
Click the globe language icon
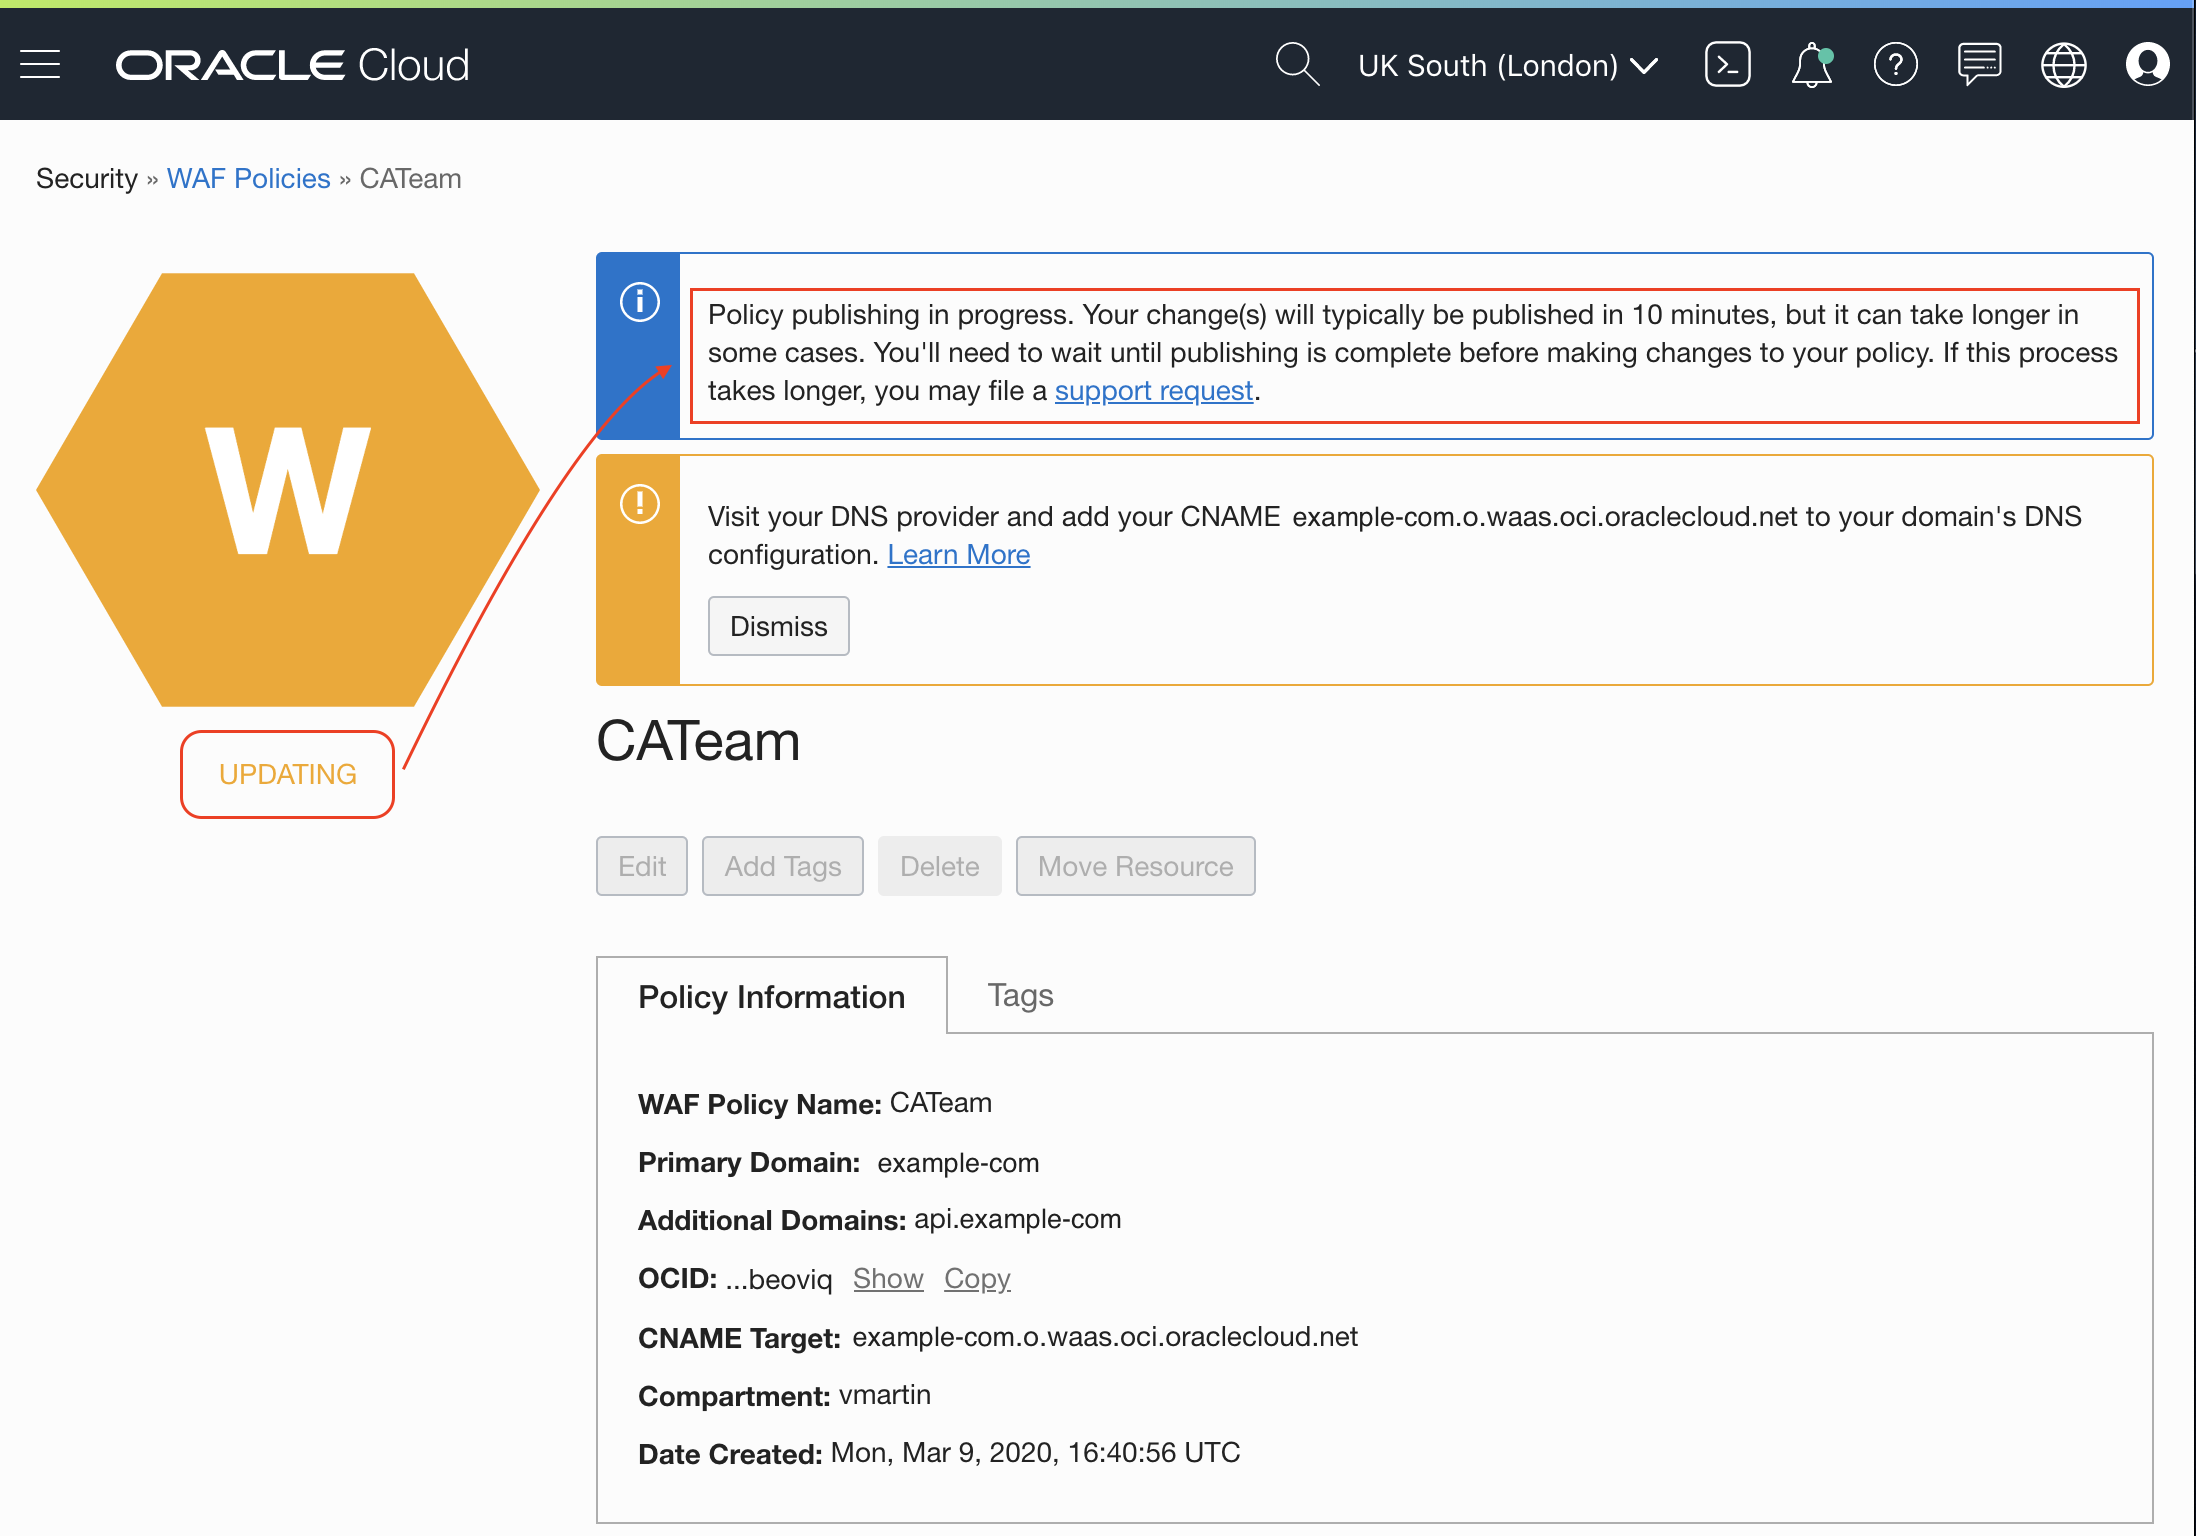click(x=2063, y=65)
